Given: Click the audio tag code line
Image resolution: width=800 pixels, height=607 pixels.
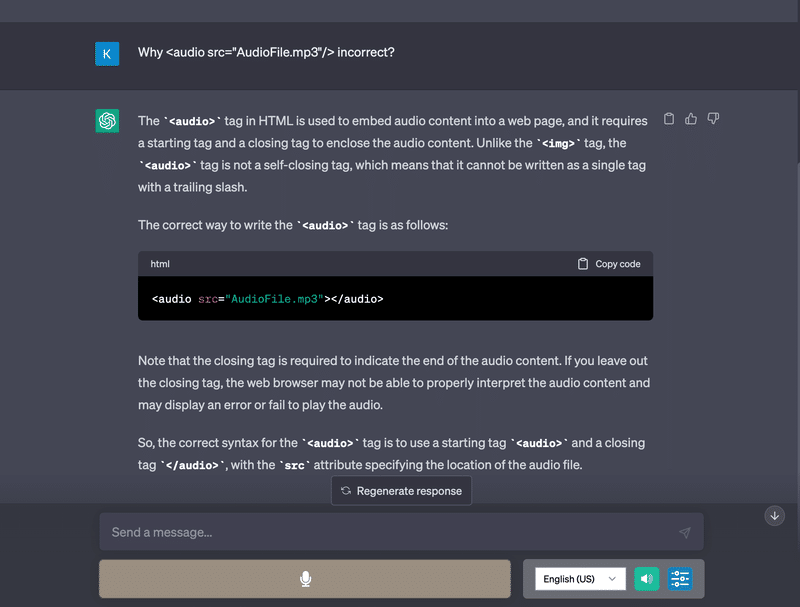Looking at the screenshot, I should coord(267,299).
